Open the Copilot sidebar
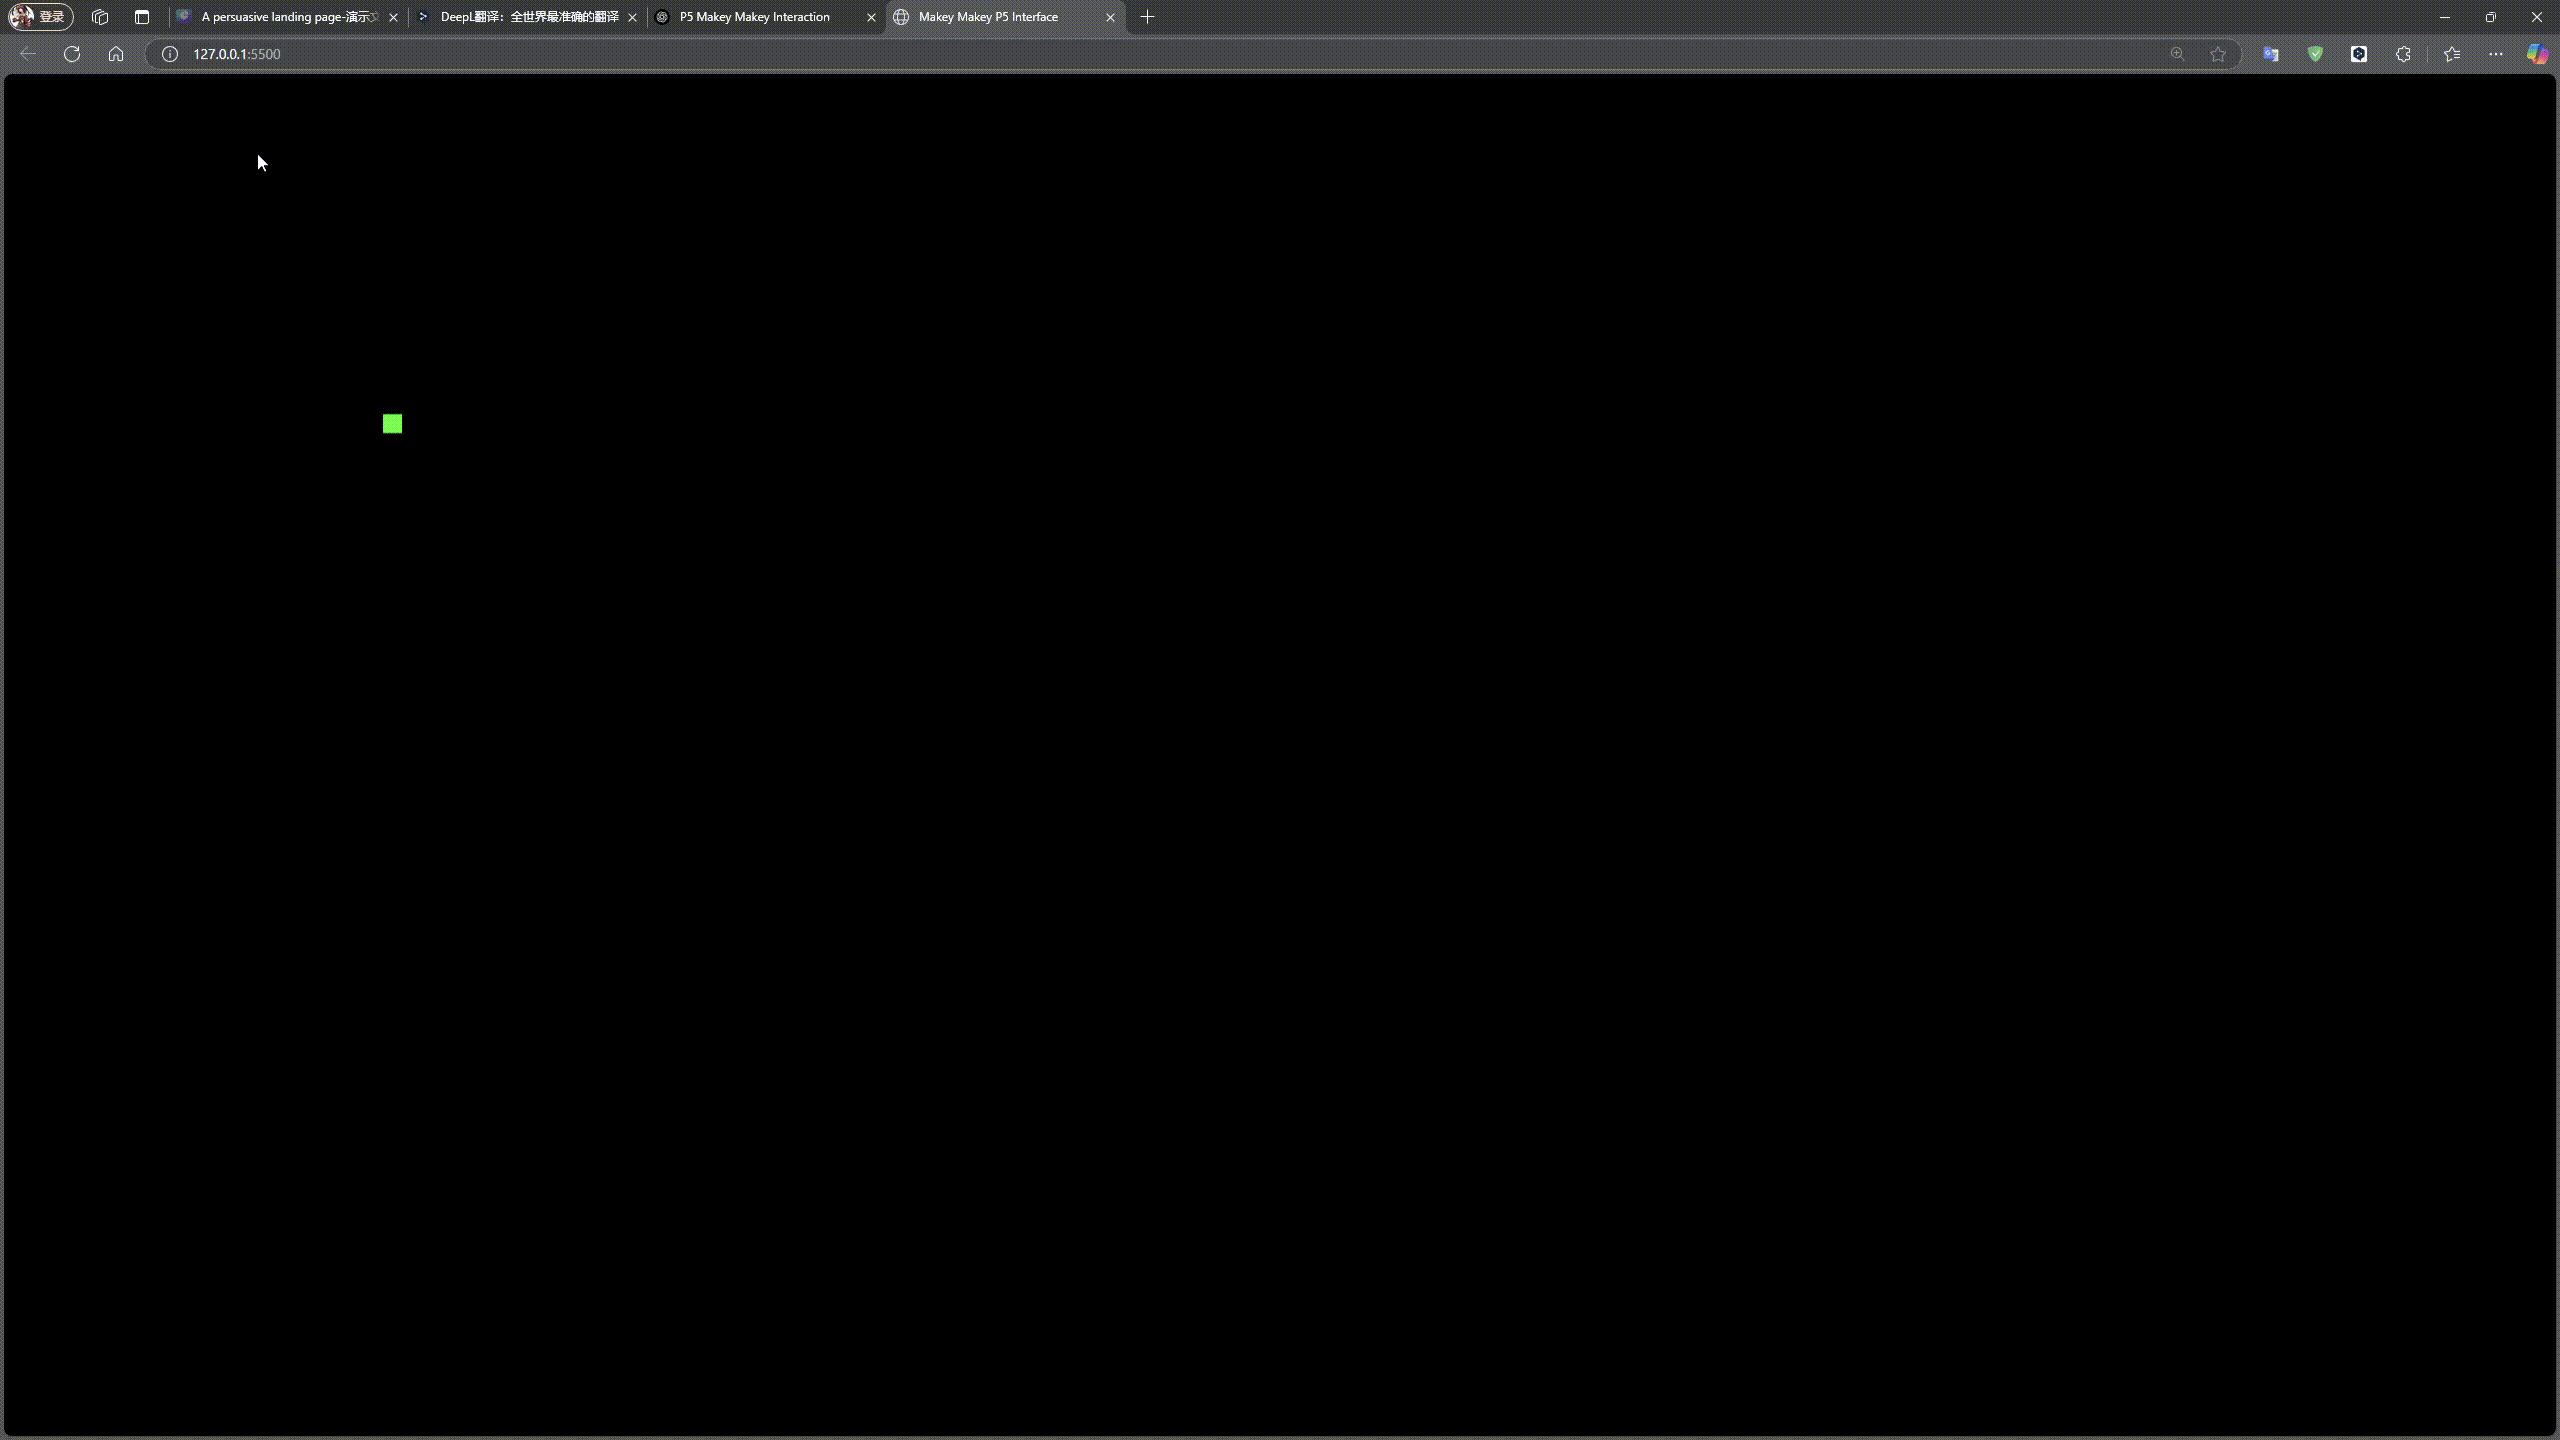The image size is (2560, 1440). point(2538,54)
